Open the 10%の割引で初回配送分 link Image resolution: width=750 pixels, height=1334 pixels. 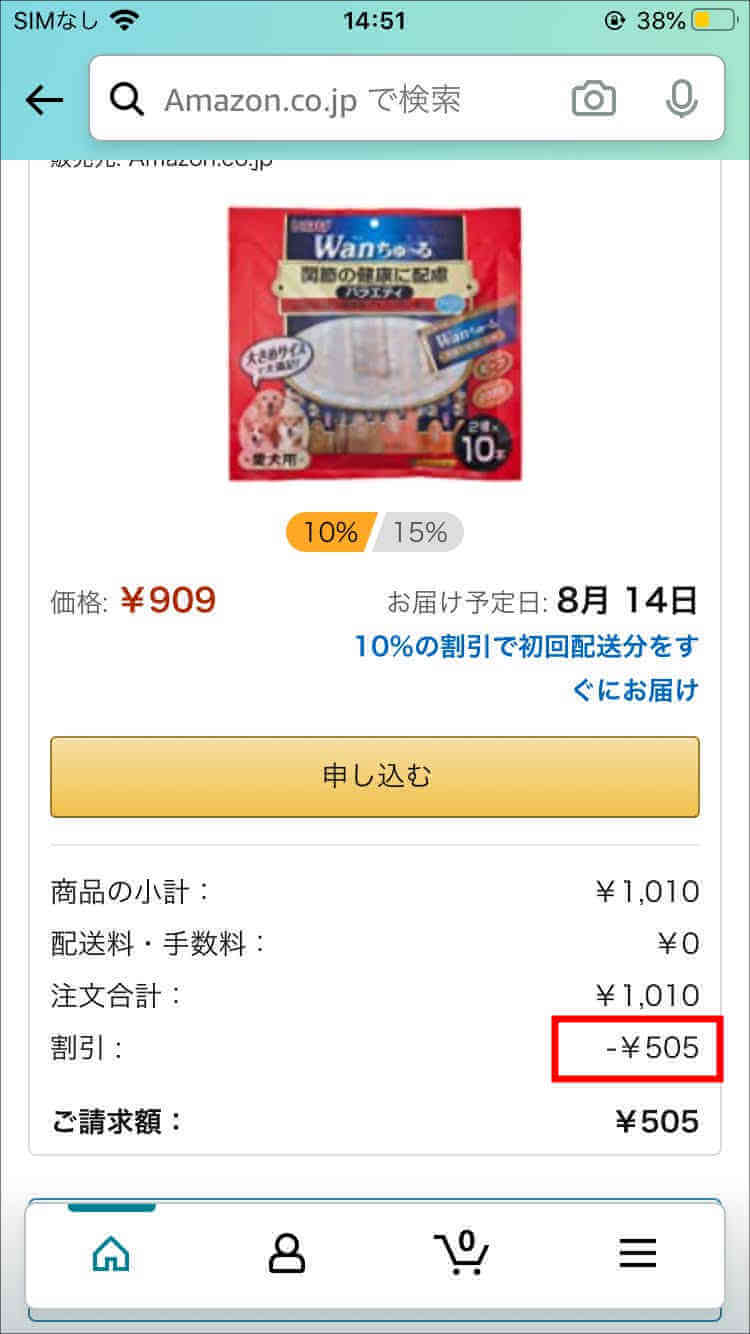point(526,667)
